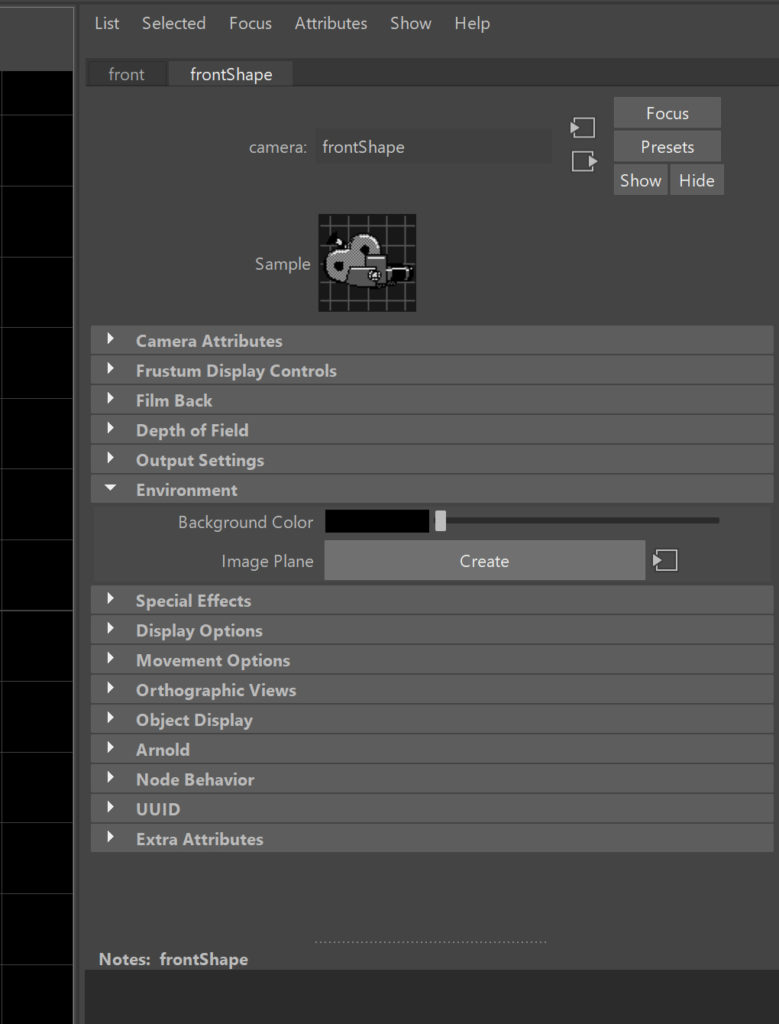The width and height of the screenshot is (779, 1024).
Task: Expand the Depth of Field section
Action: 432,430
